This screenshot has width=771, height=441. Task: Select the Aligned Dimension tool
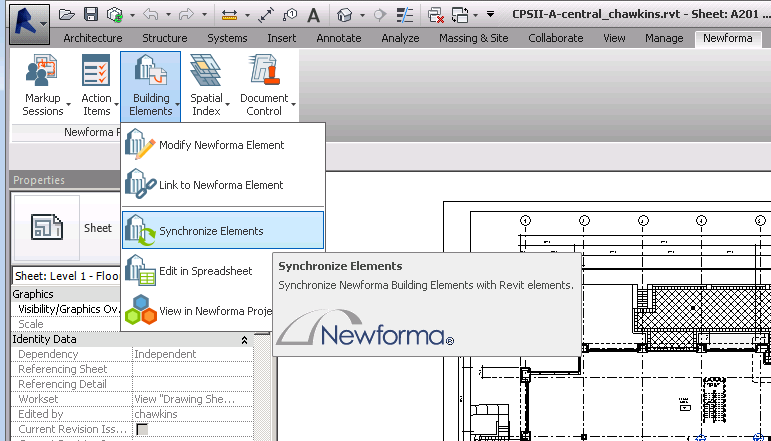266,15
